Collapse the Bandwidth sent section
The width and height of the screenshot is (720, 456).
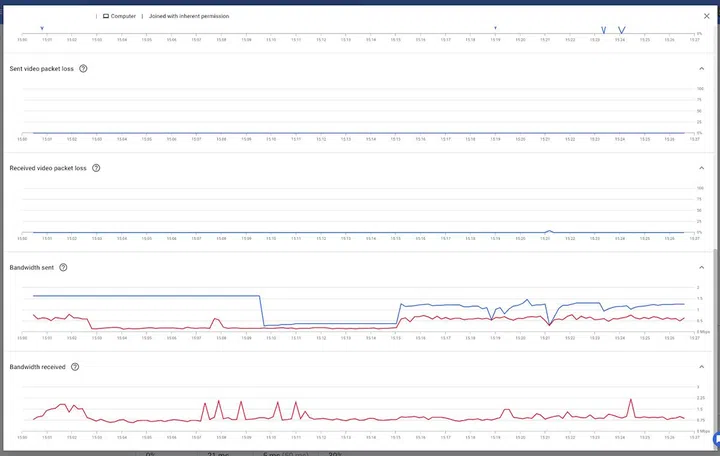point(702,268)
